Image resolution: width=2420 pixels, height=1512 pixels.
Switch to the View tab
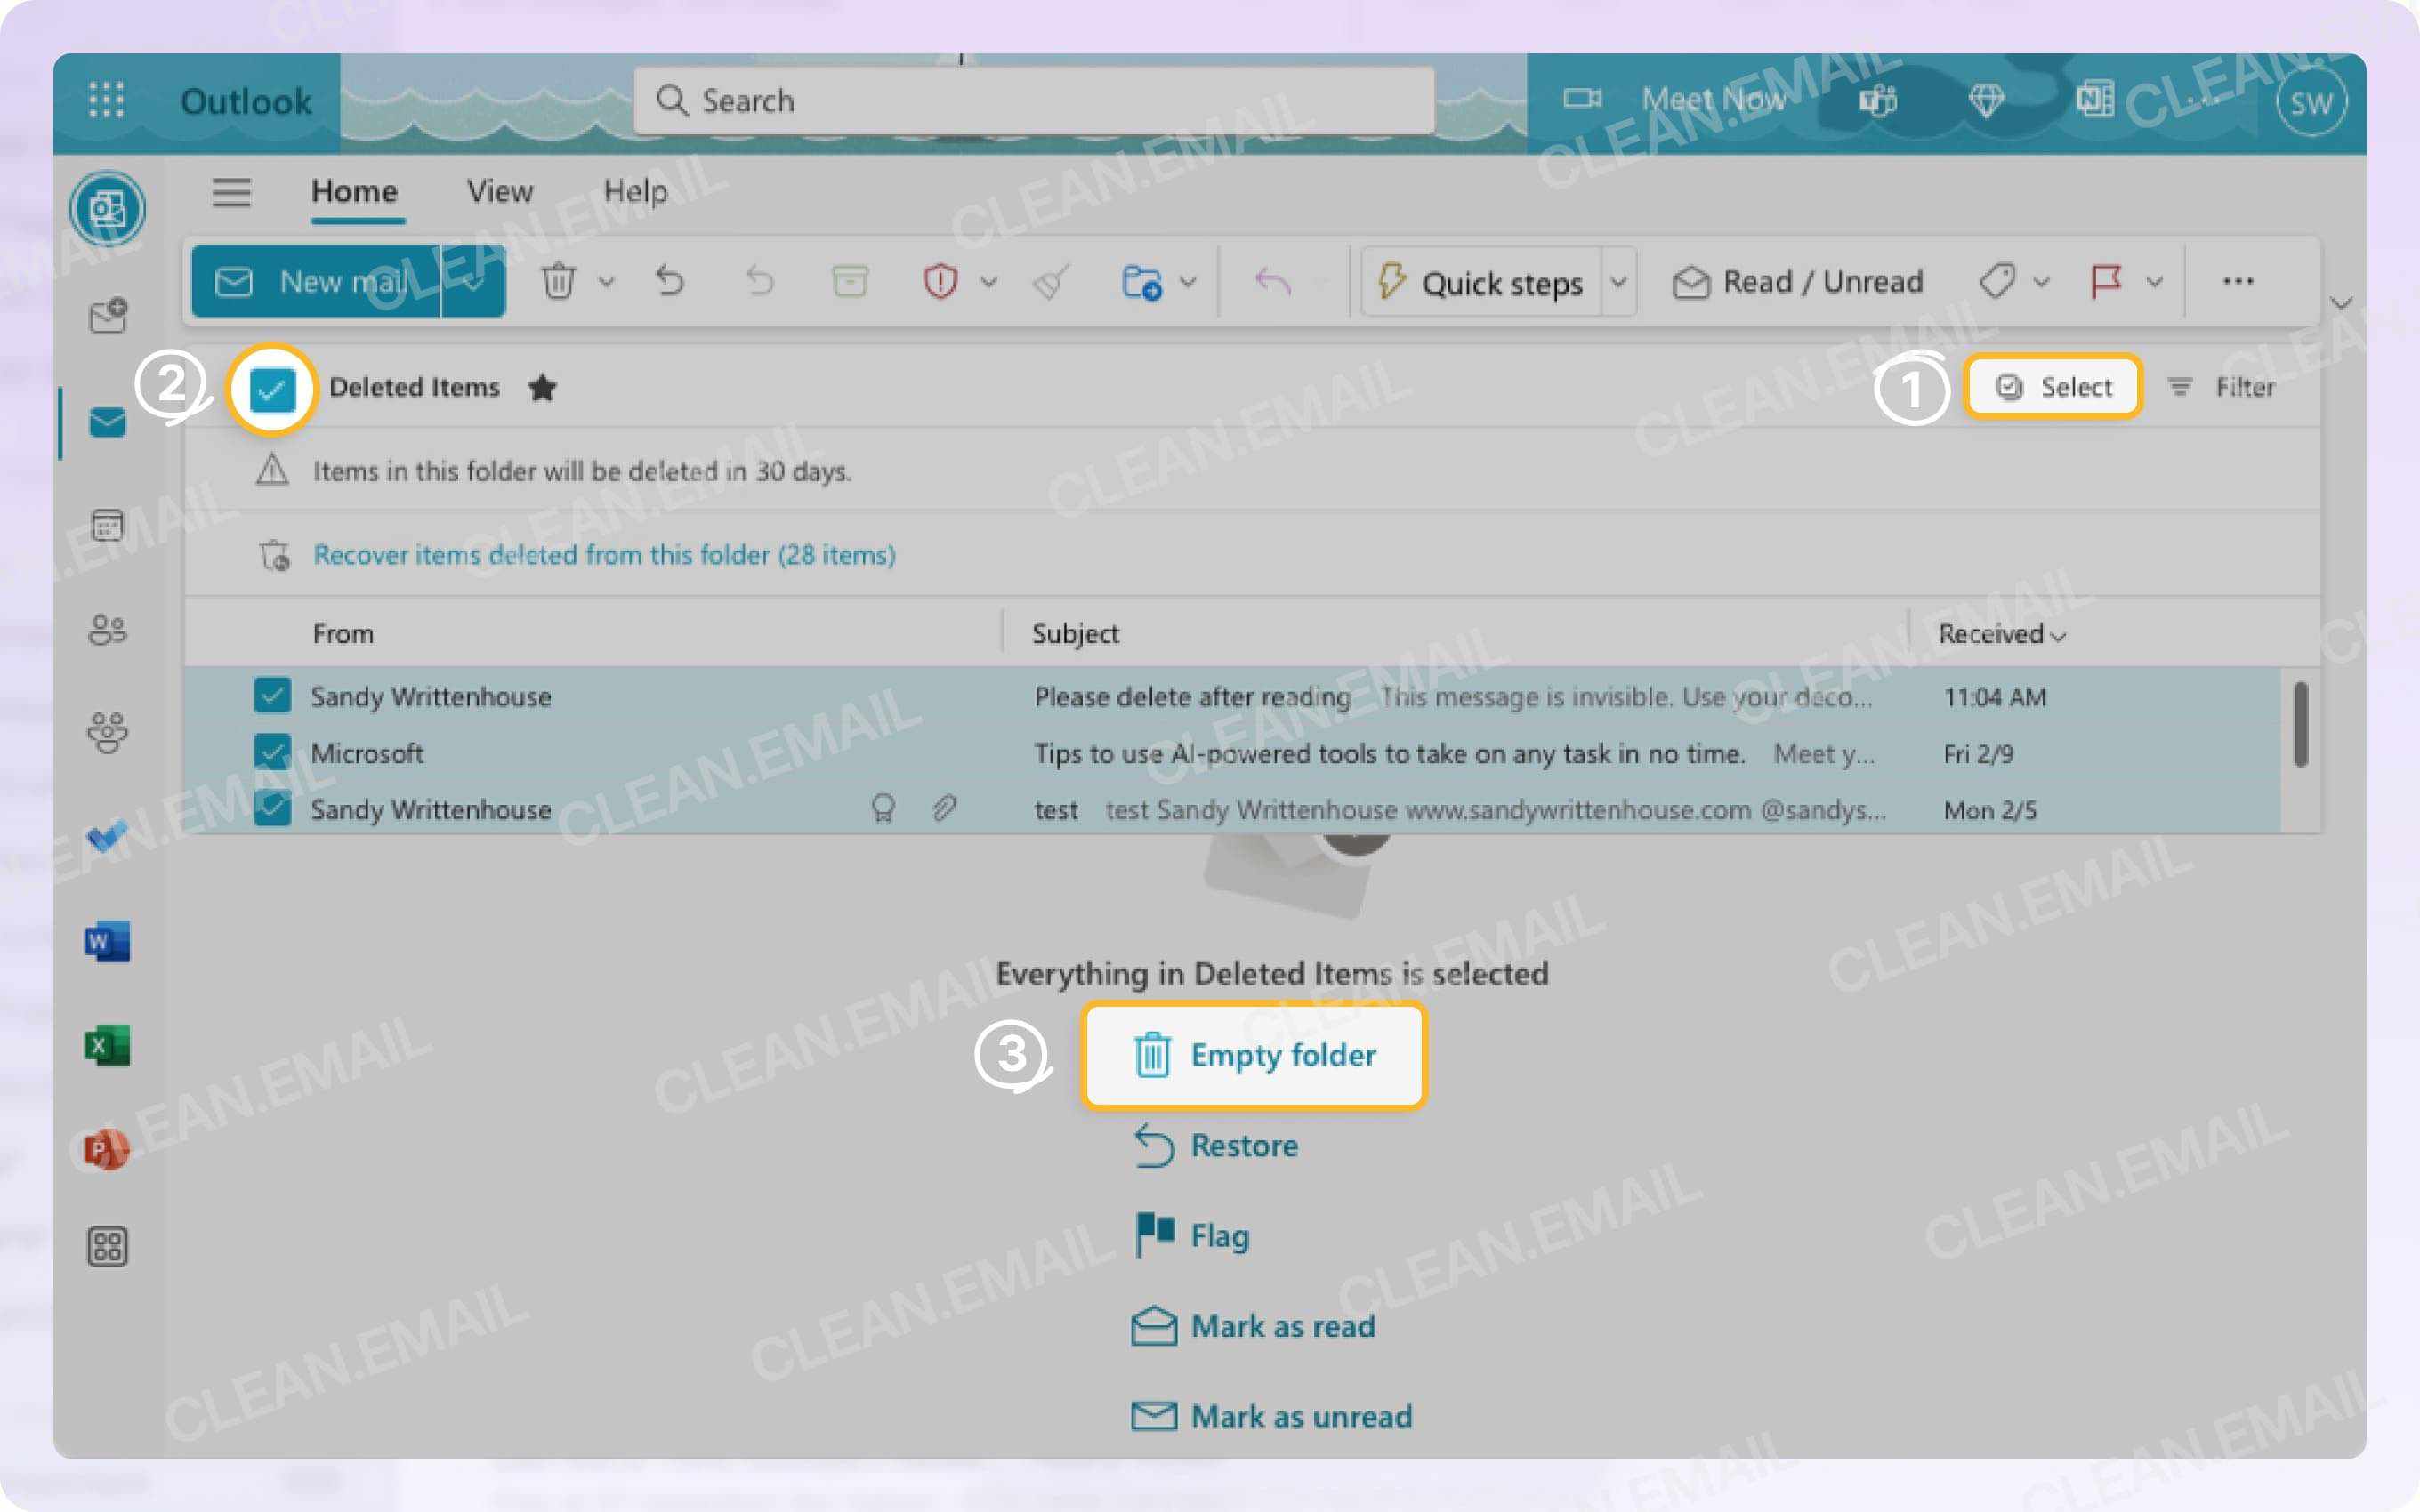[x=499, y=191]
